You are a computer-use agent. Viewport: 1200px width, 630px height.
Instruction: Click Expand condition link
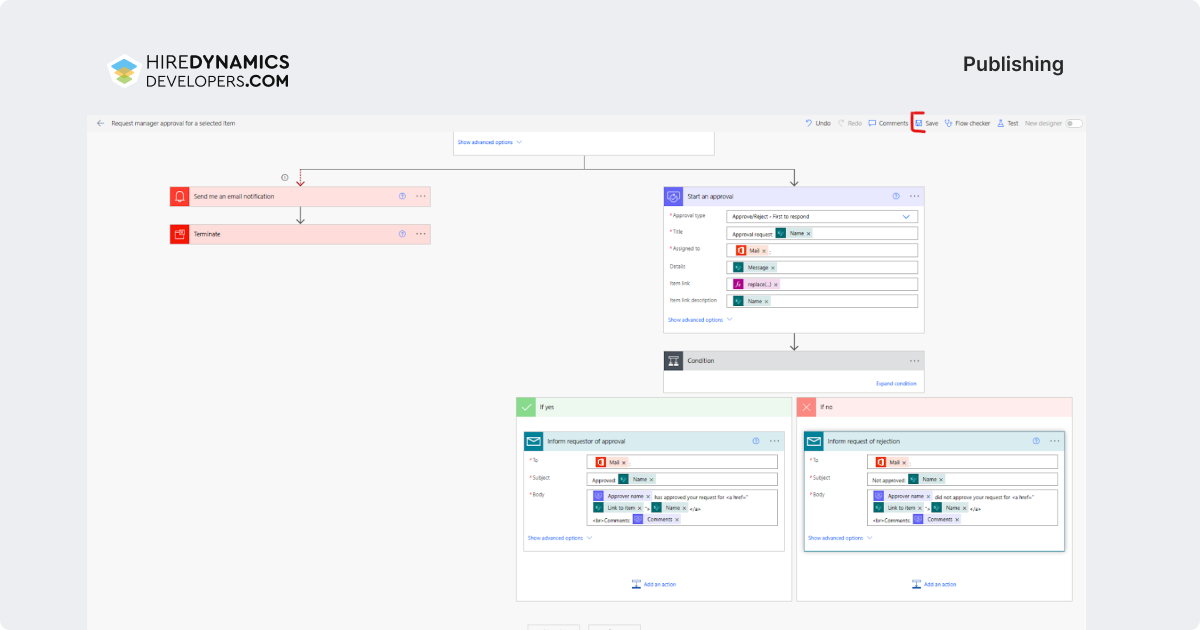(x=896, y=383)
